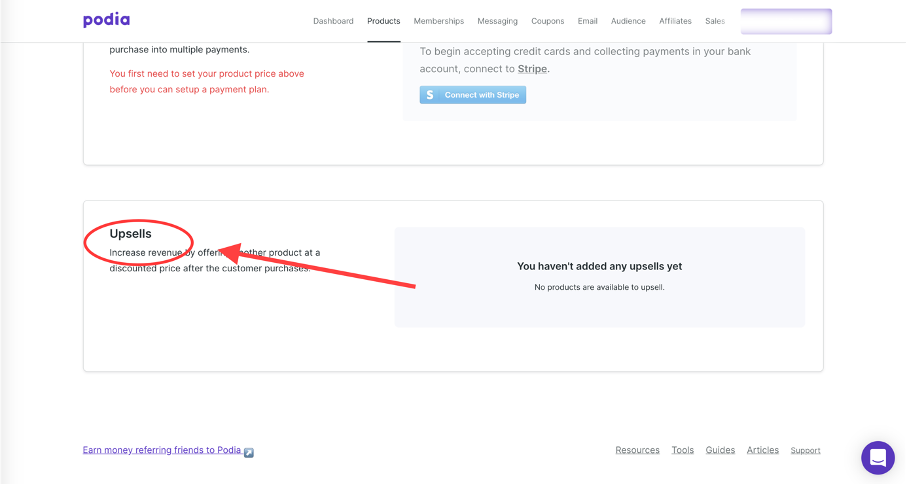Click "purchase into multiple payments." text
This screenshot has width=906, height=484.
(179, 50)
